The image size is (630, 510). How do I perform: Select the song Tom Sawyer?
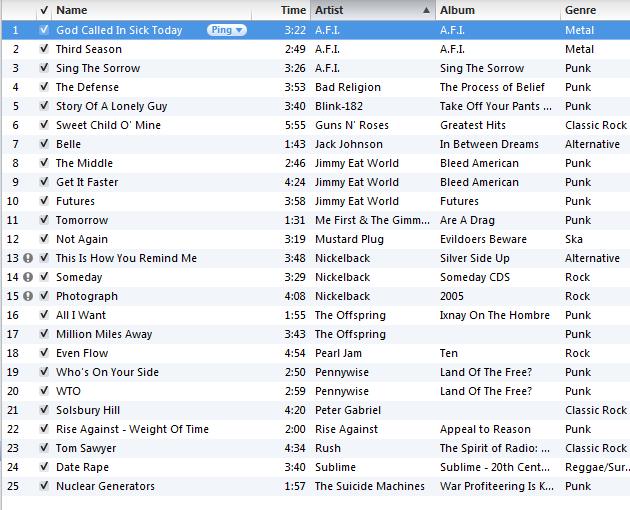click(x=86, y=448)
